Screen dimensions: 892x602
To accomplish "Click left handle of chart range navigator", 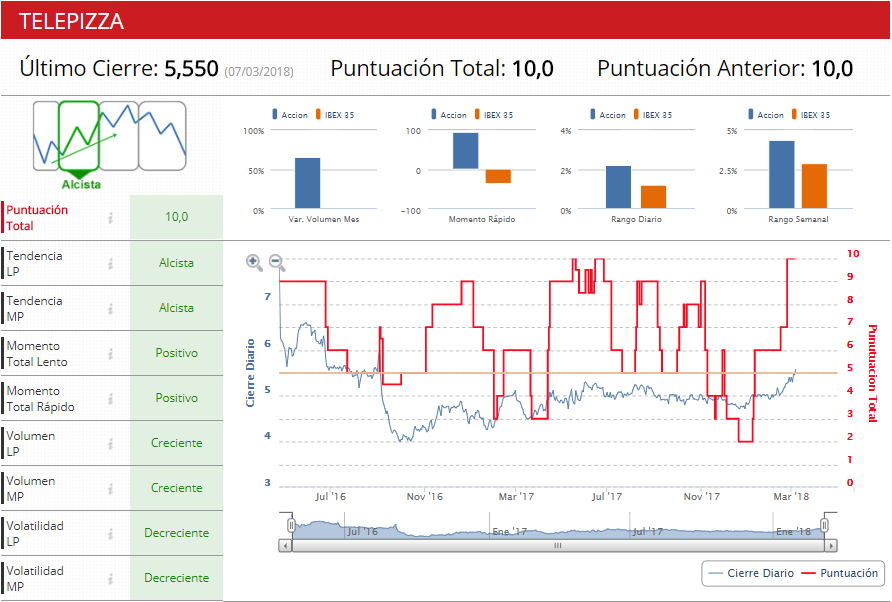I will (291, 525).
